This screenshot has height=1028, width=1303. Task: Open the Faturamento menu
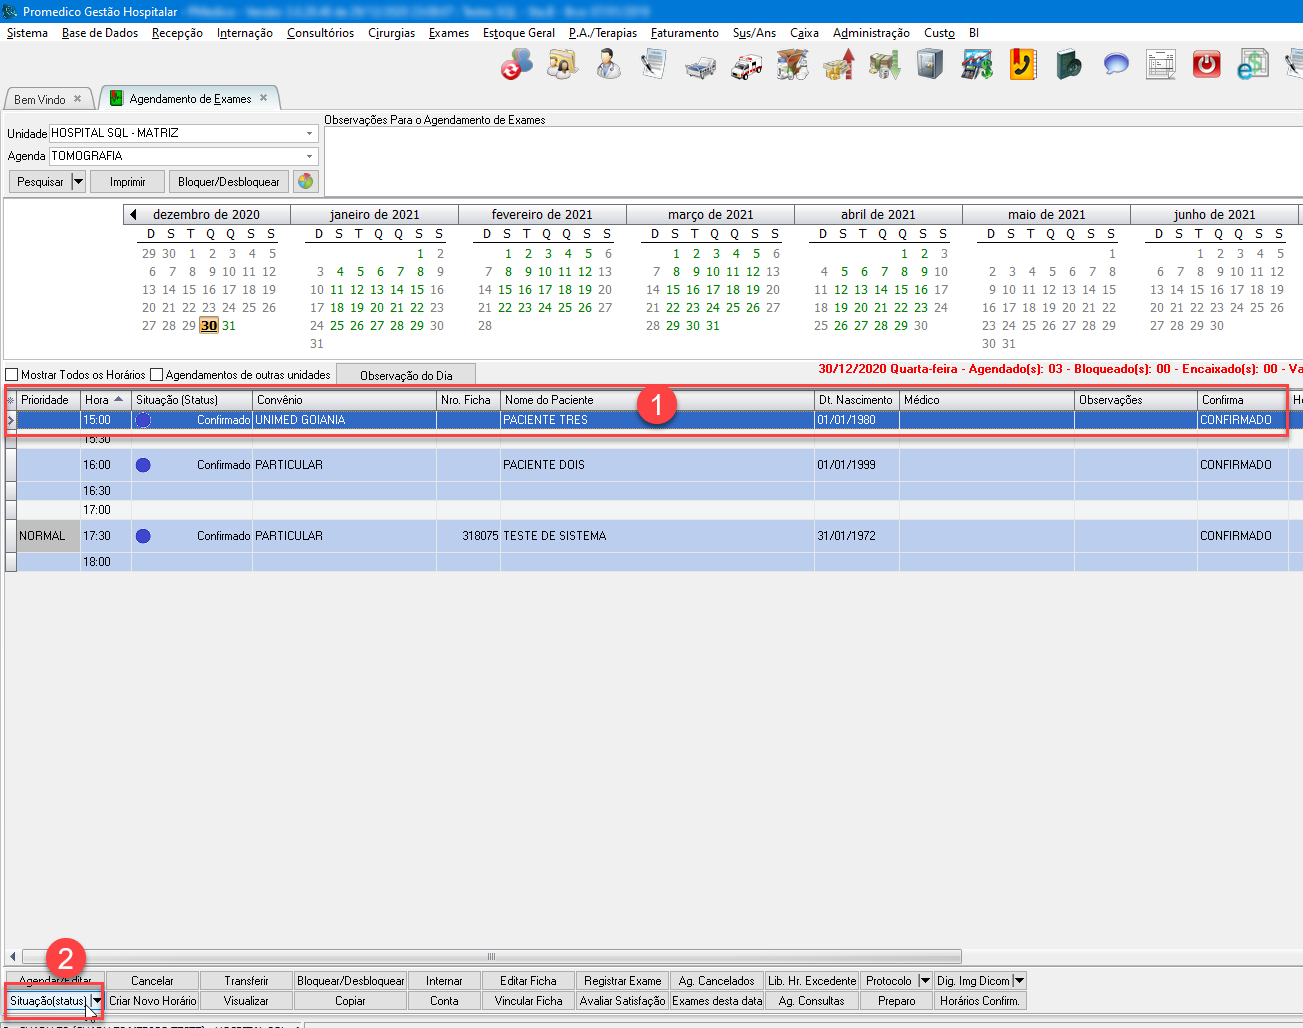click(x=684, y=33)
